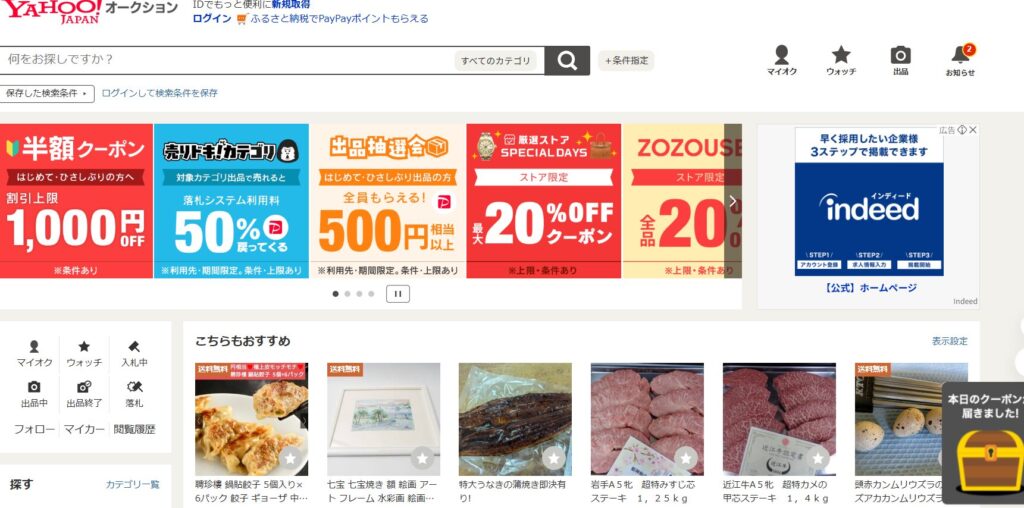Toggle watch star on the framed painting item

(422, 458)
